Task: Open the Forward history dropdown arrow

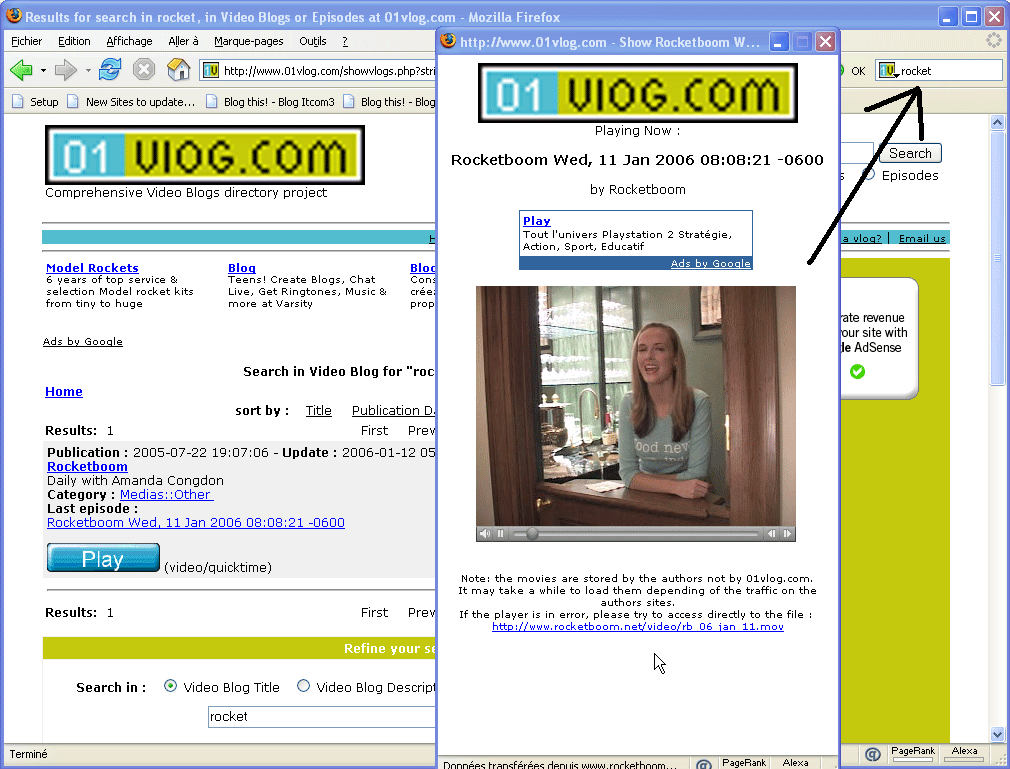Action: click(x=88, y=70)
